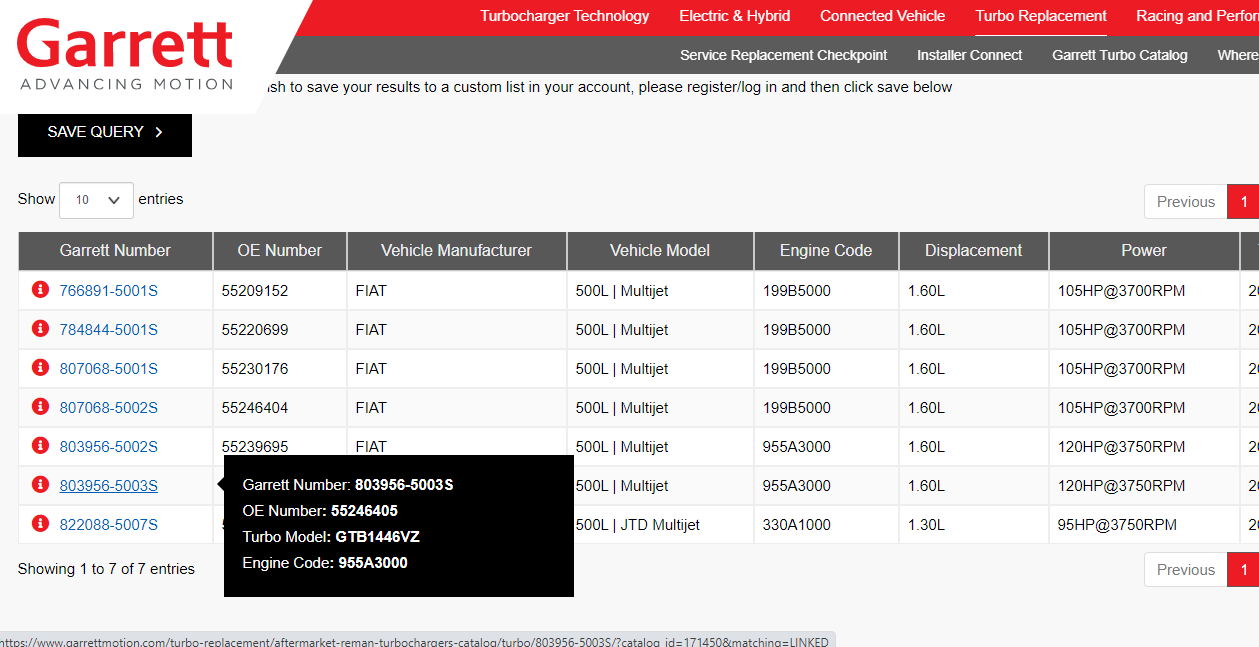Image resolution: width=1259 pixels, height=647 pixels.
Task: Open turbo link 784844-5001S
Action: click(109, 330)
